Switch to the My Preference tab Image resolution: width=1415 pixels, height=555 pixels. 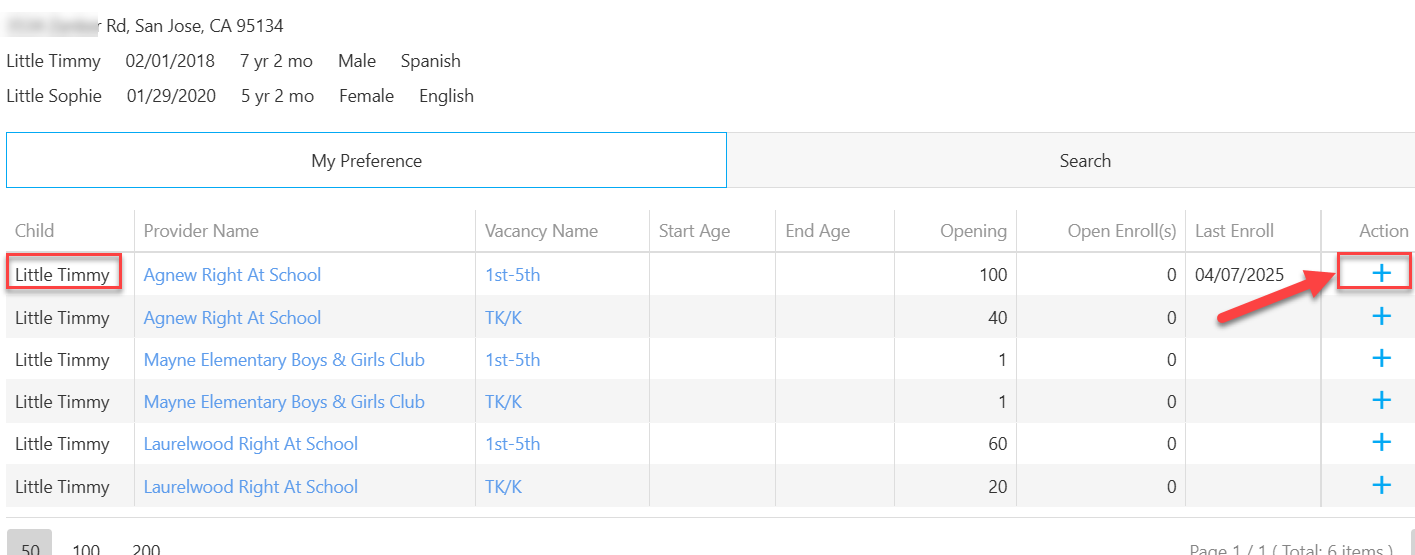point(366,160)
